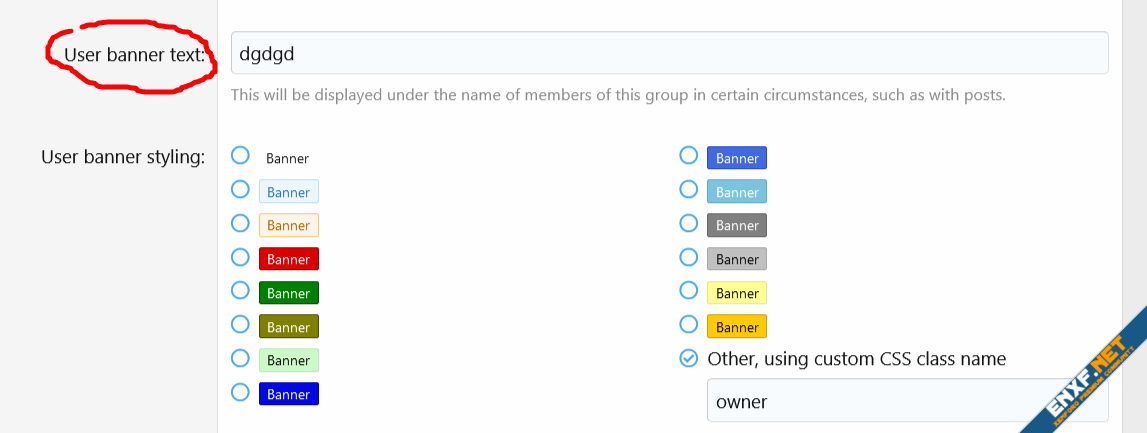This screenshot has width=1147, height=433.
Task: Click the User banner text input field
Action: pyautogui.click(x=668, y=53)
